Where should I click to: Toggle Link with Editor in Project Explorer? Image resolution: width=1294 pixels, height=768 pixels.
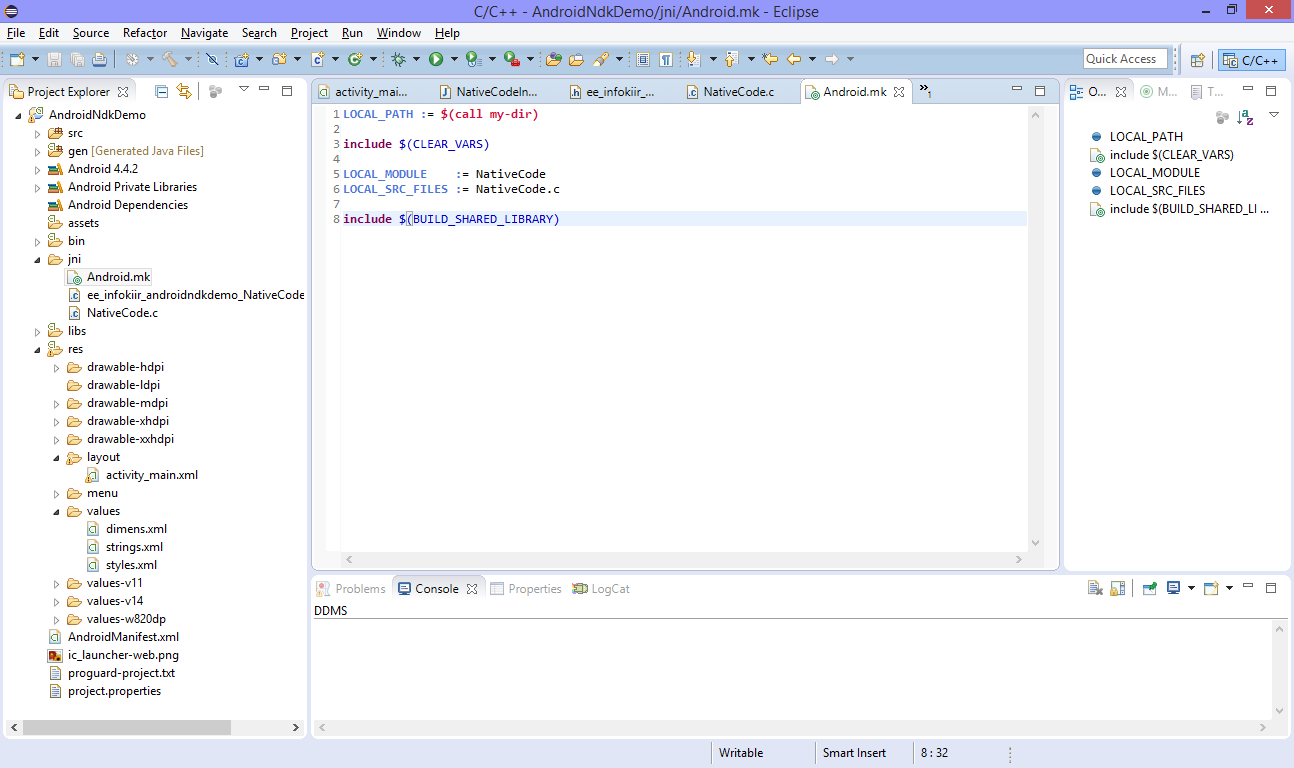(x=184, y=91)
